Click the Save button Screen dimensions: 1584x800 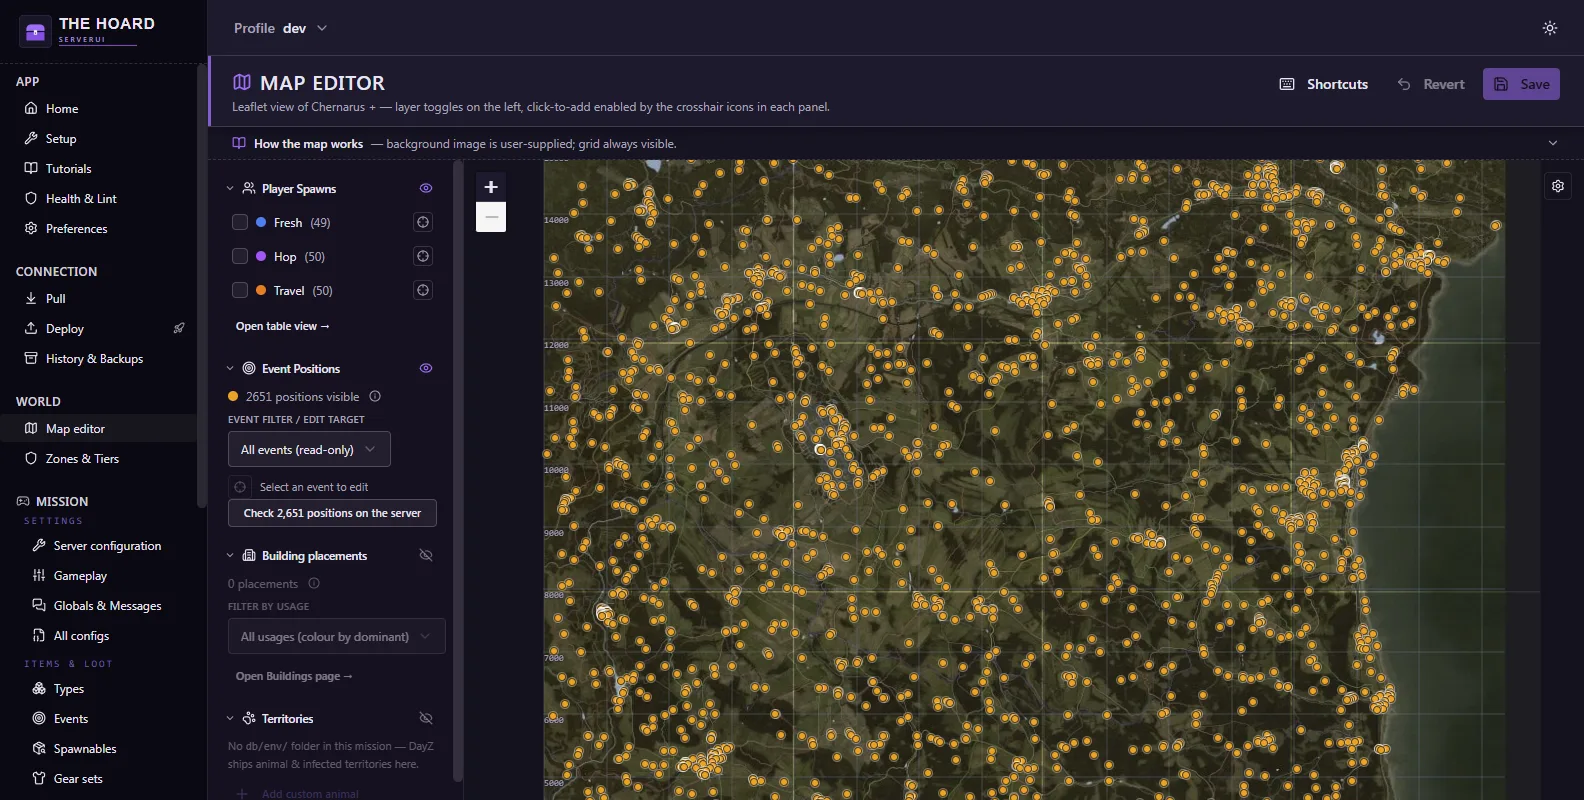[x=1521, y=84]
